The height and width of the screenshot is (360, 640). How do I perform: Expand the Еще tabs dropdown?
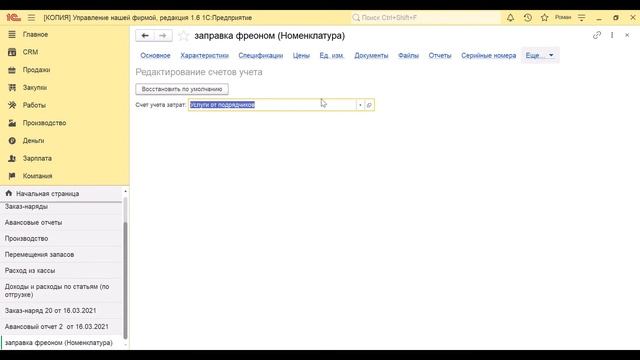click(540, 55)
